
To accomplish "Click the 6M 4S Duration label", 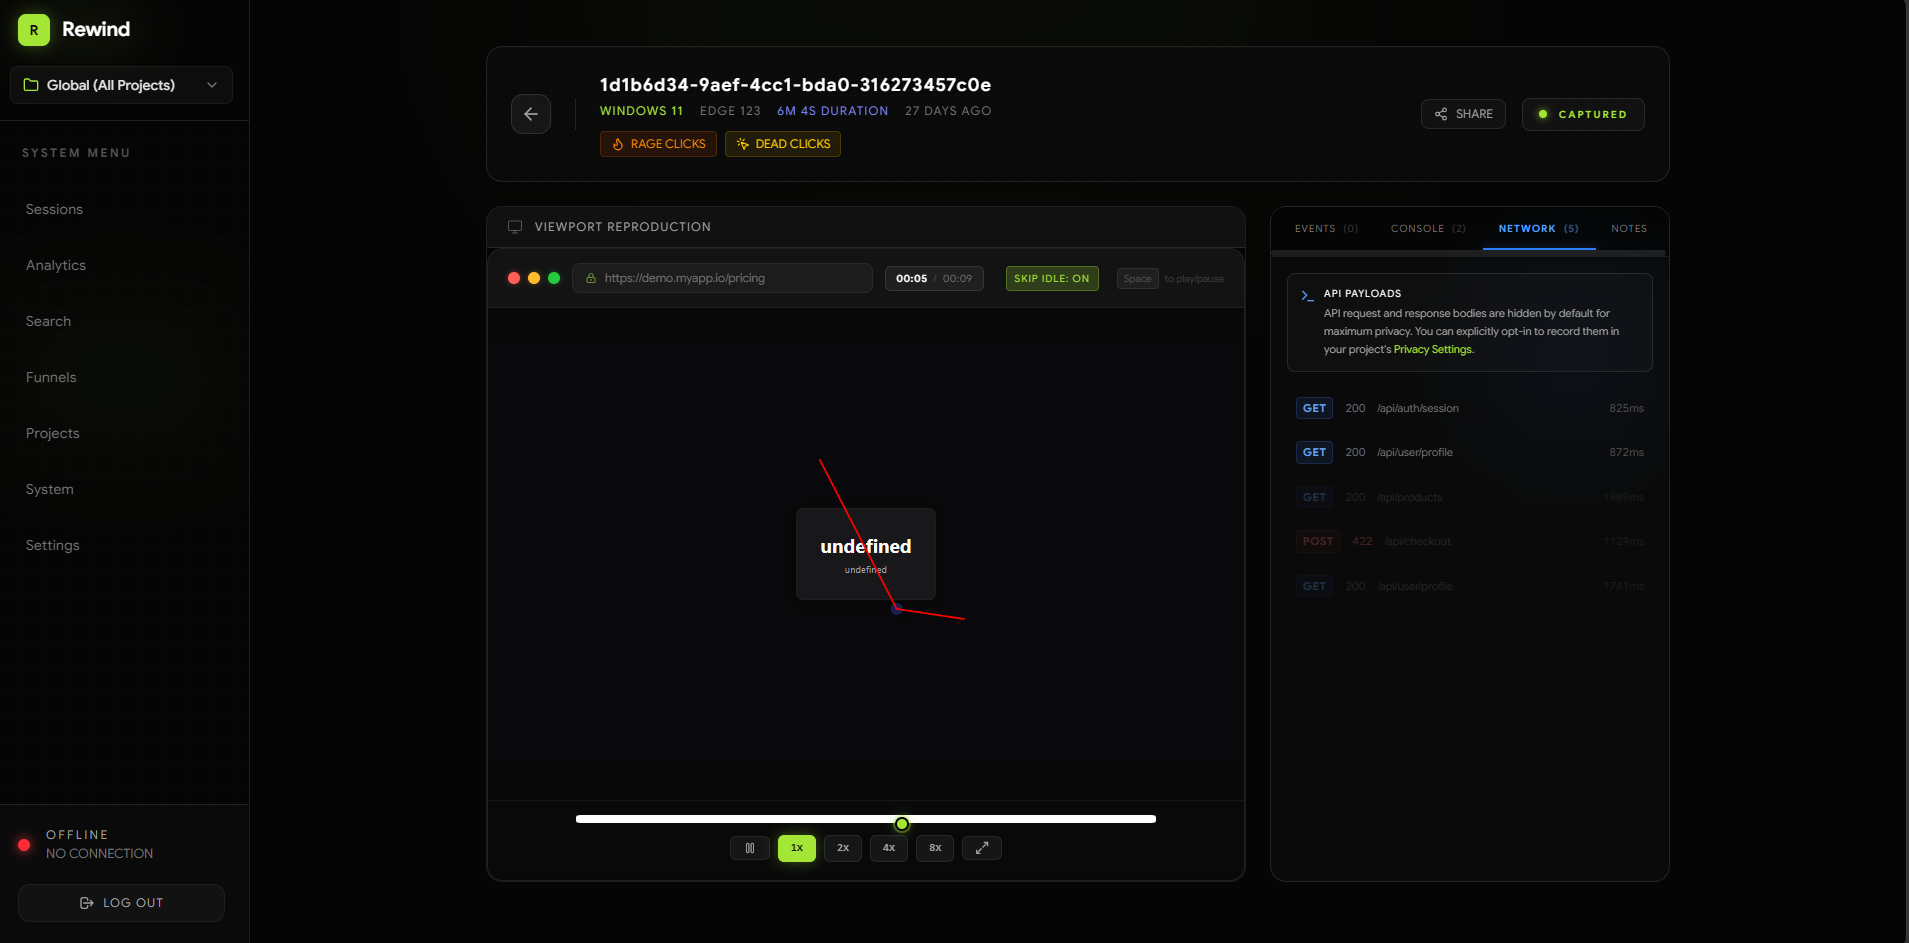I will click(833, 111).
